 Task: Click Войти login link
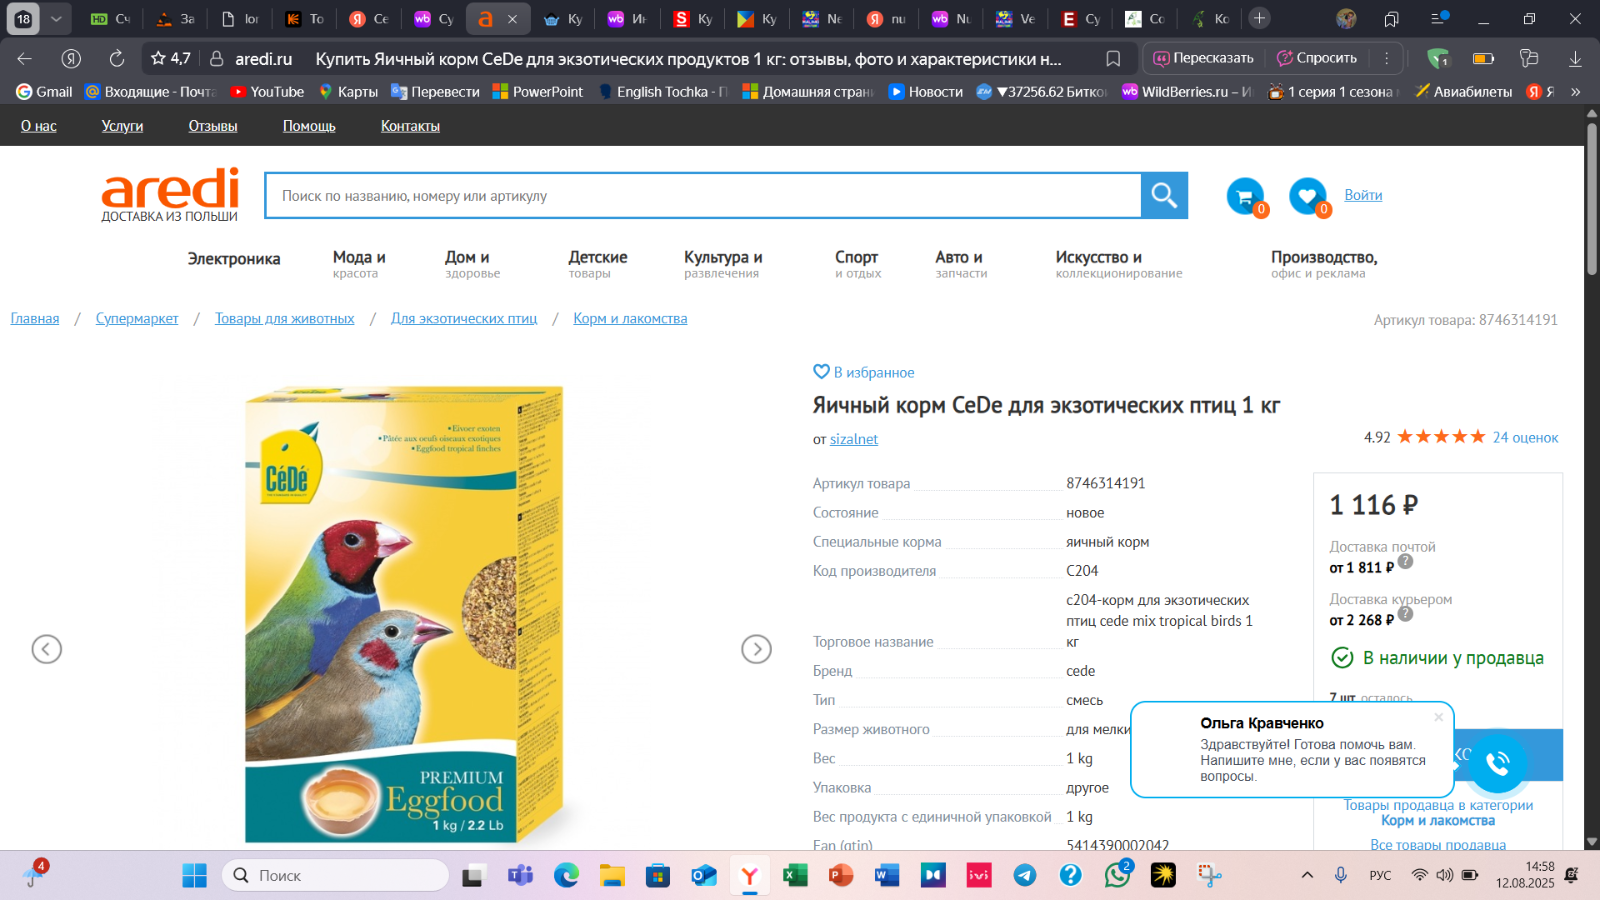(1363, 195)
